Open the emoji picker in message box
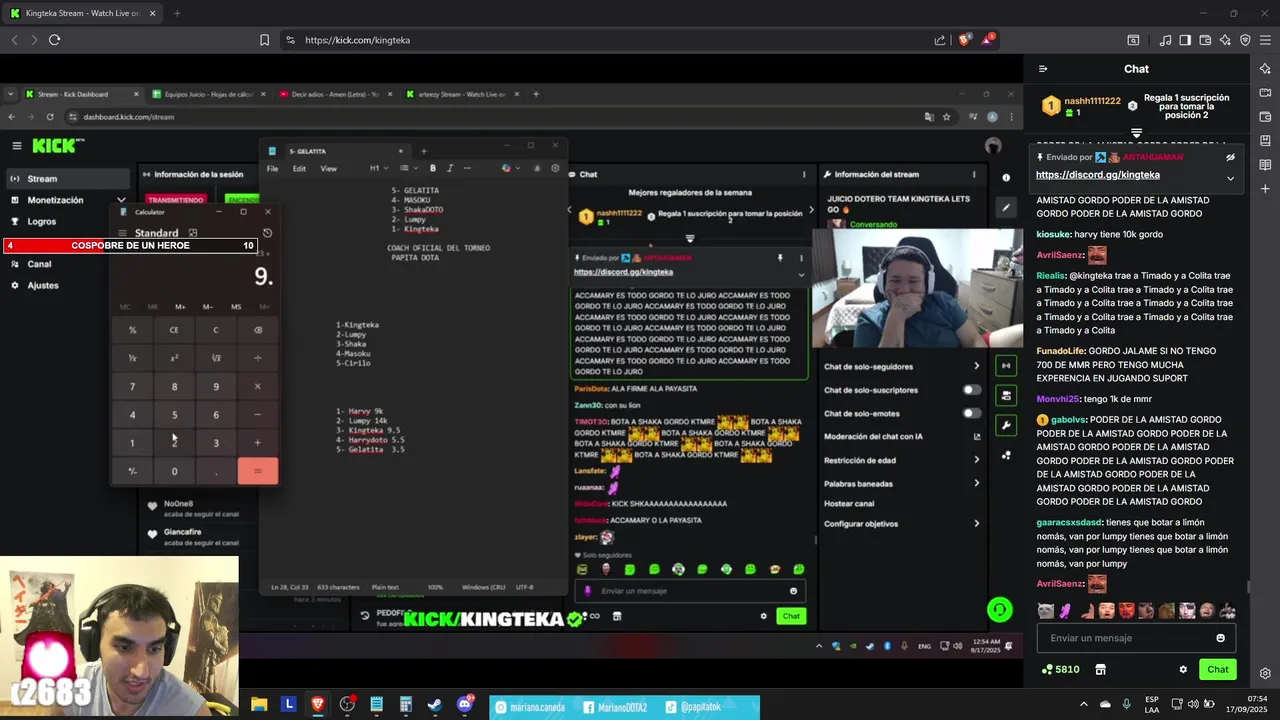 point(1220,638)
